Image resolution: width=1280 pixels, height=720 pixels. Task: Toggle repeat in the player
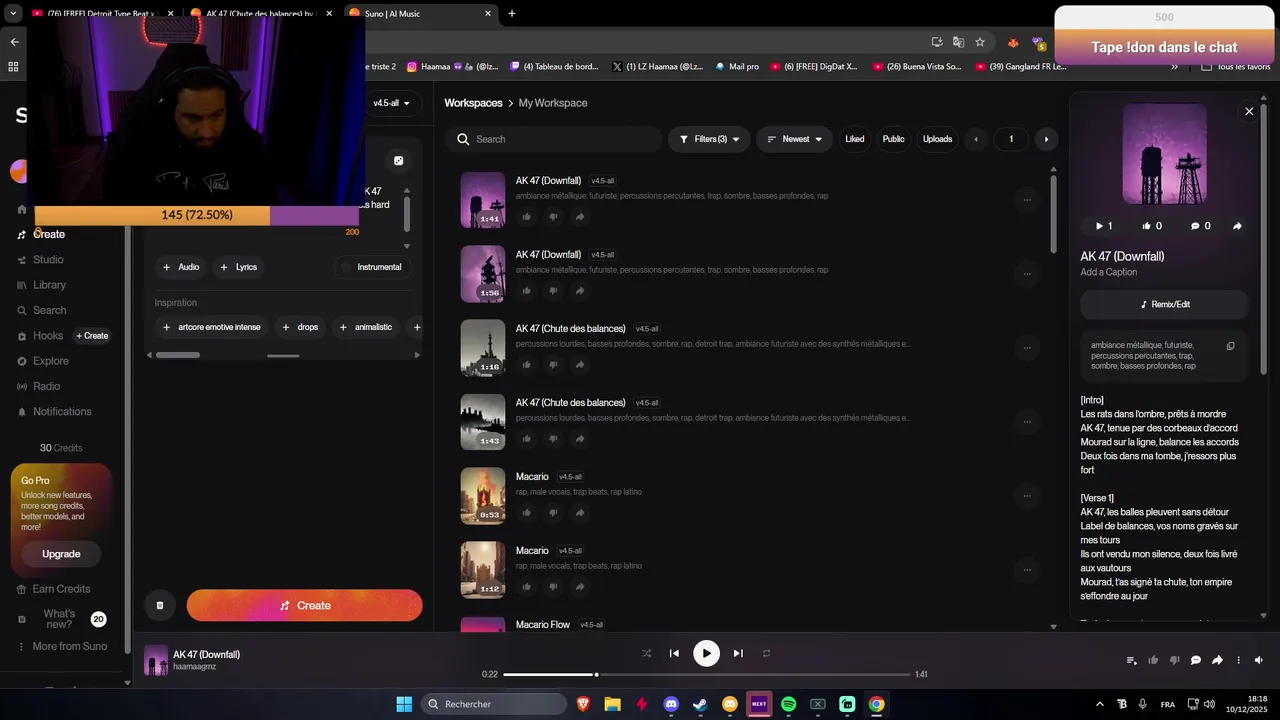pos(767,653)
